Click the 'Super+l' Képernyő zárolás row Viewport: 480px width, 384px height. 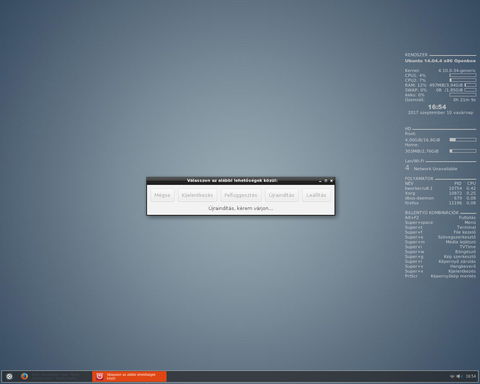pyautogui.click(x=440, y=262)
